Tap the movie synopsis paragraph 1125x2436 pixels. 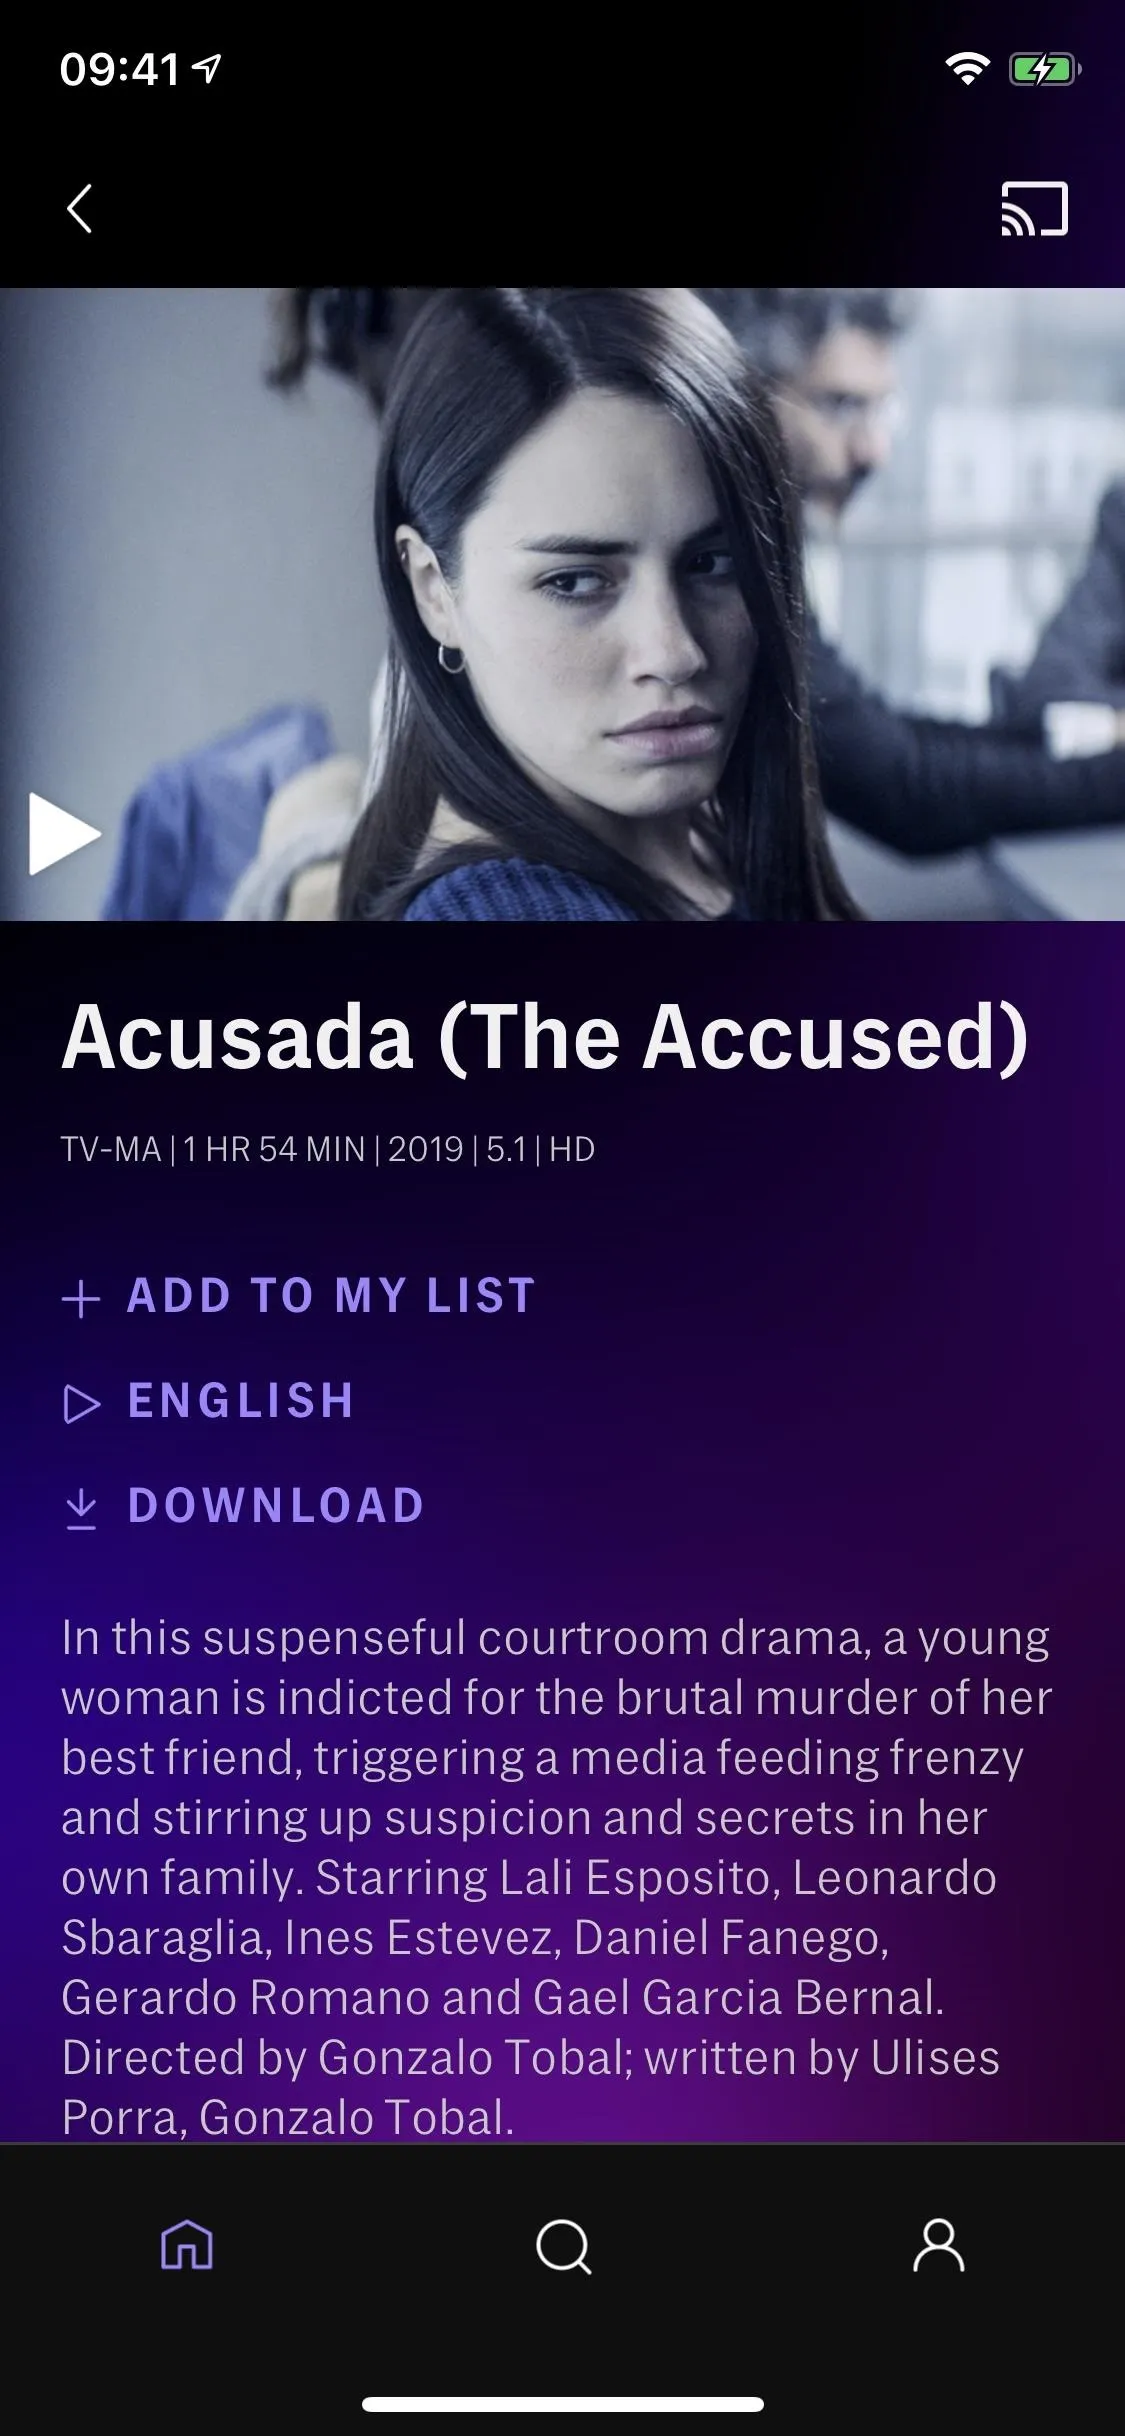click(x=557, y=1878)
